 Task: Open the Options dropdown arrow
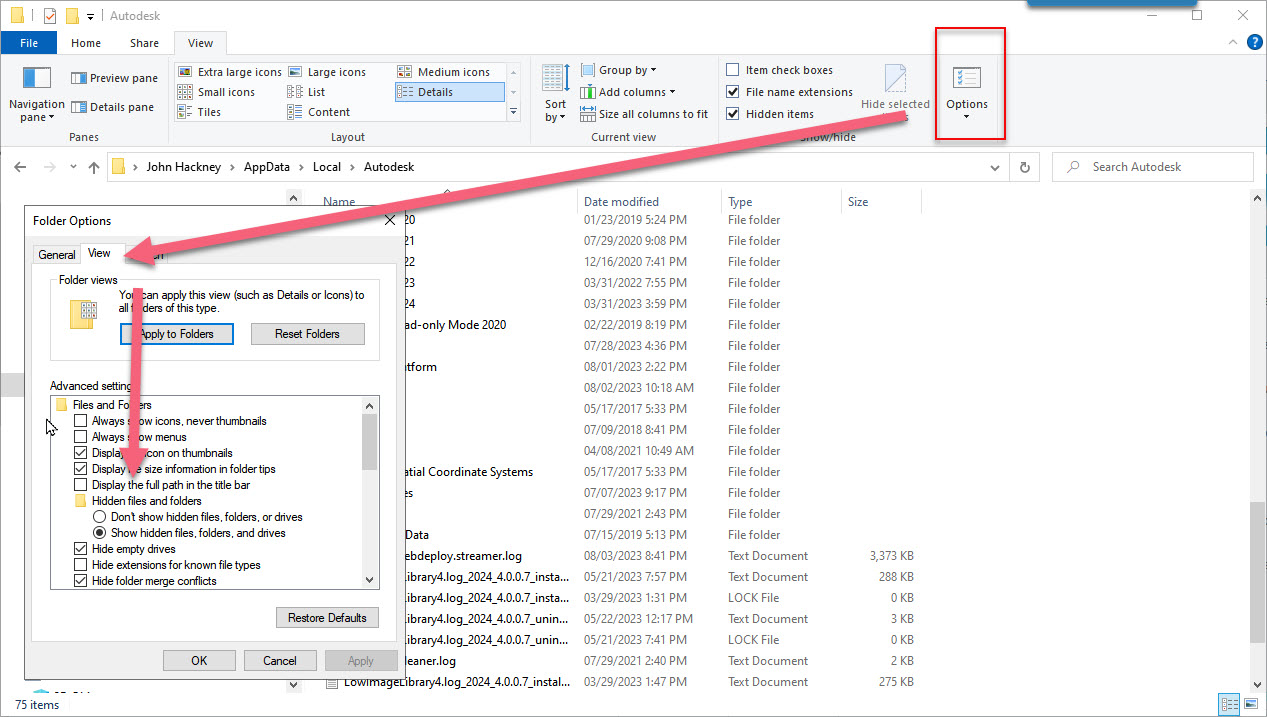(x=966, y=118)
